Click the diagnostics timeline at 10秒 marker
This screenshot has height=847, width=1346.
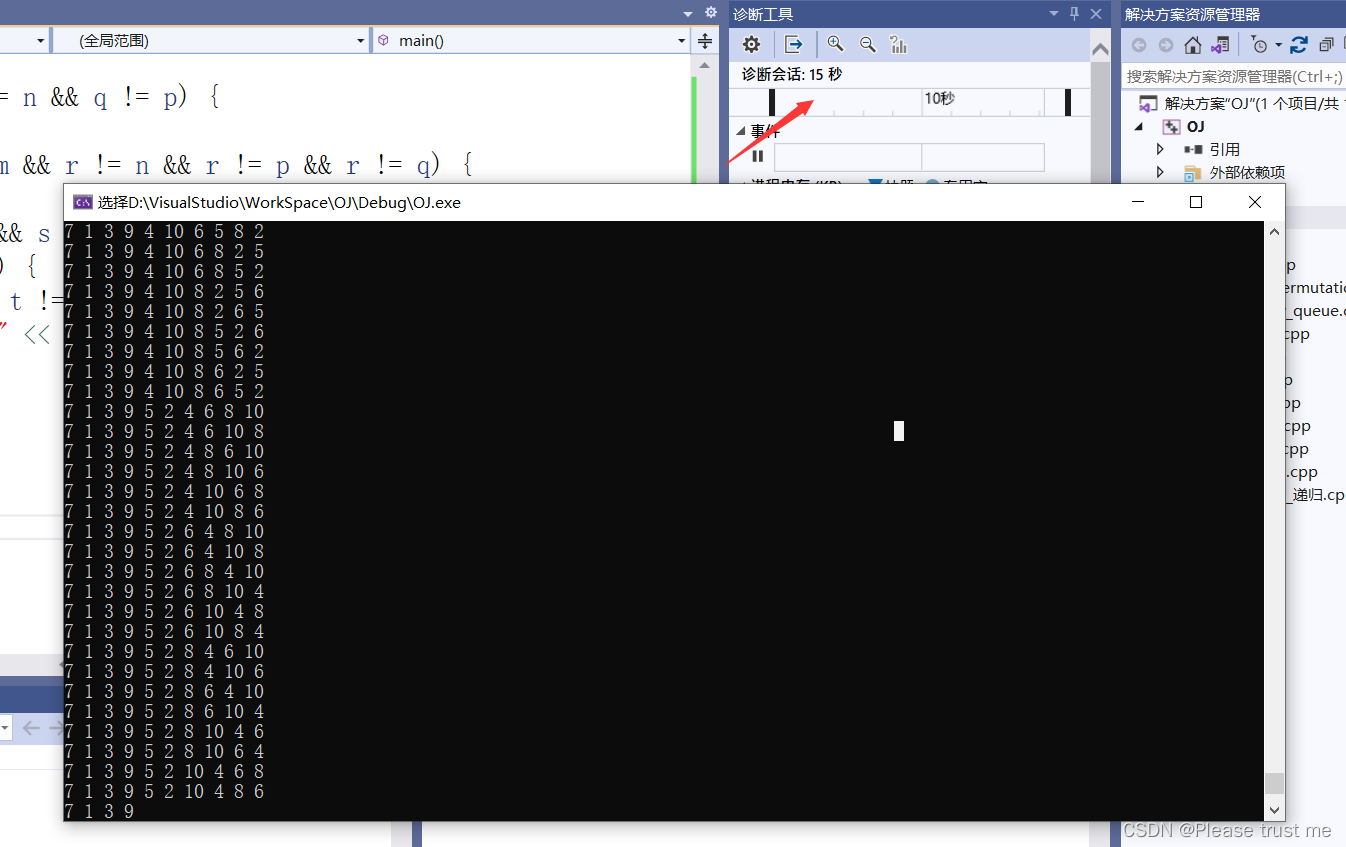click(939, 98)
